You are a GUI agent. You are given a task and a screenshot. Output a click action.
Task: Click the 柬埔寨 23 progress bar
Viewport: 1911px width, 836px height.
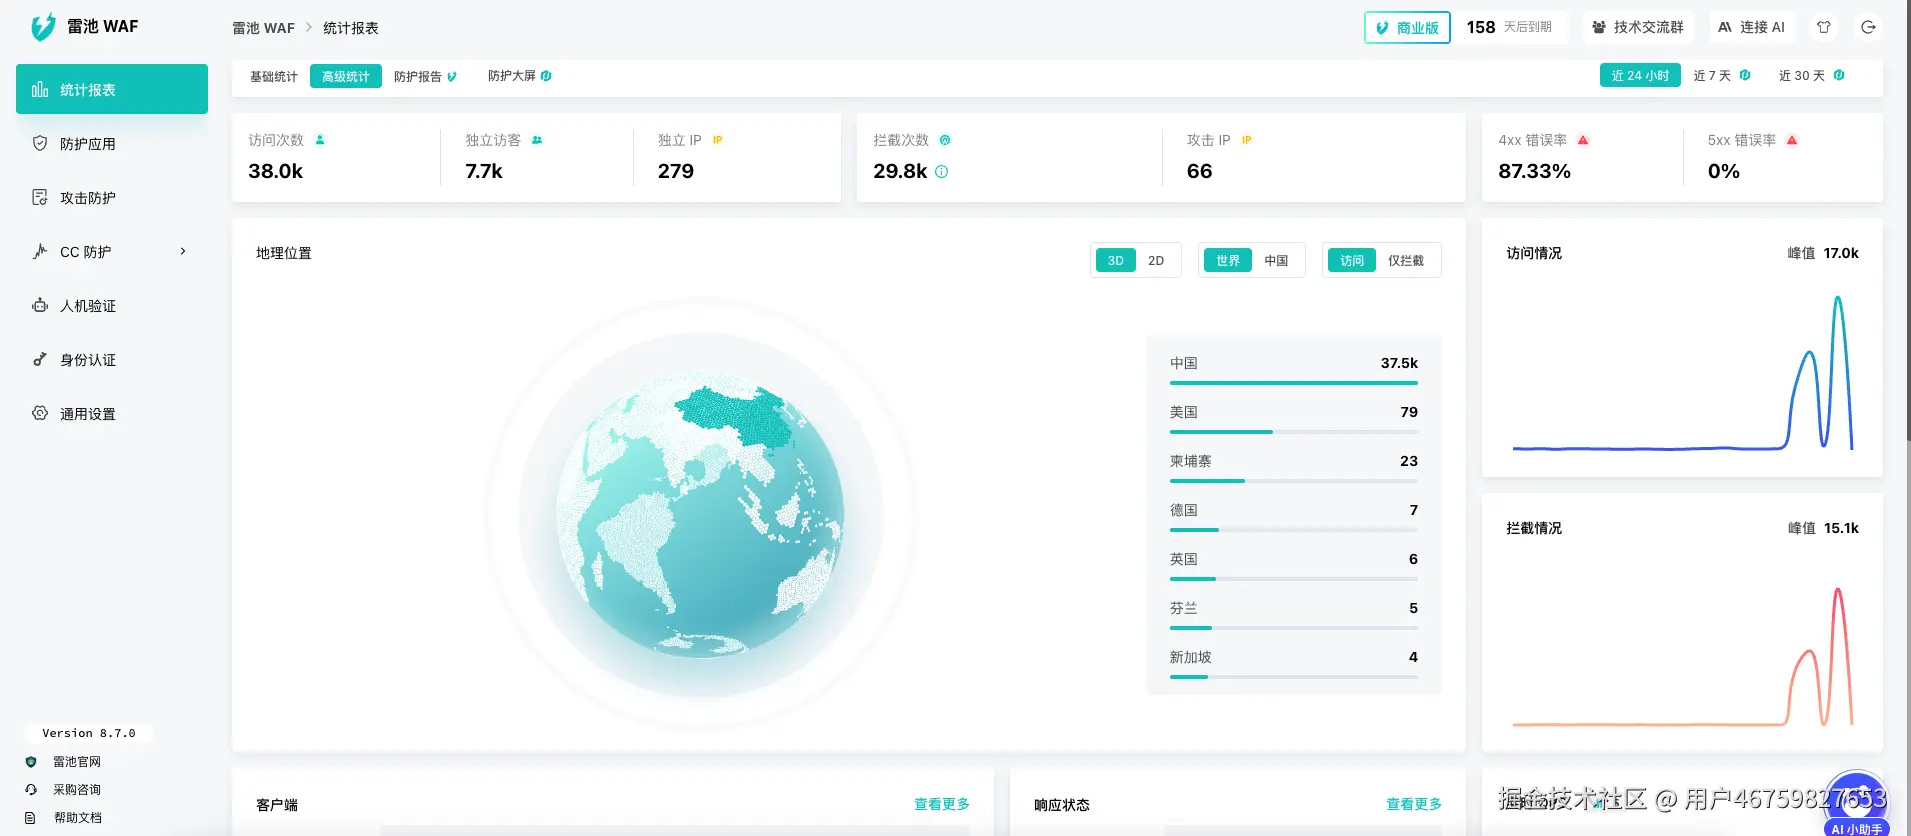[1294, 481]
